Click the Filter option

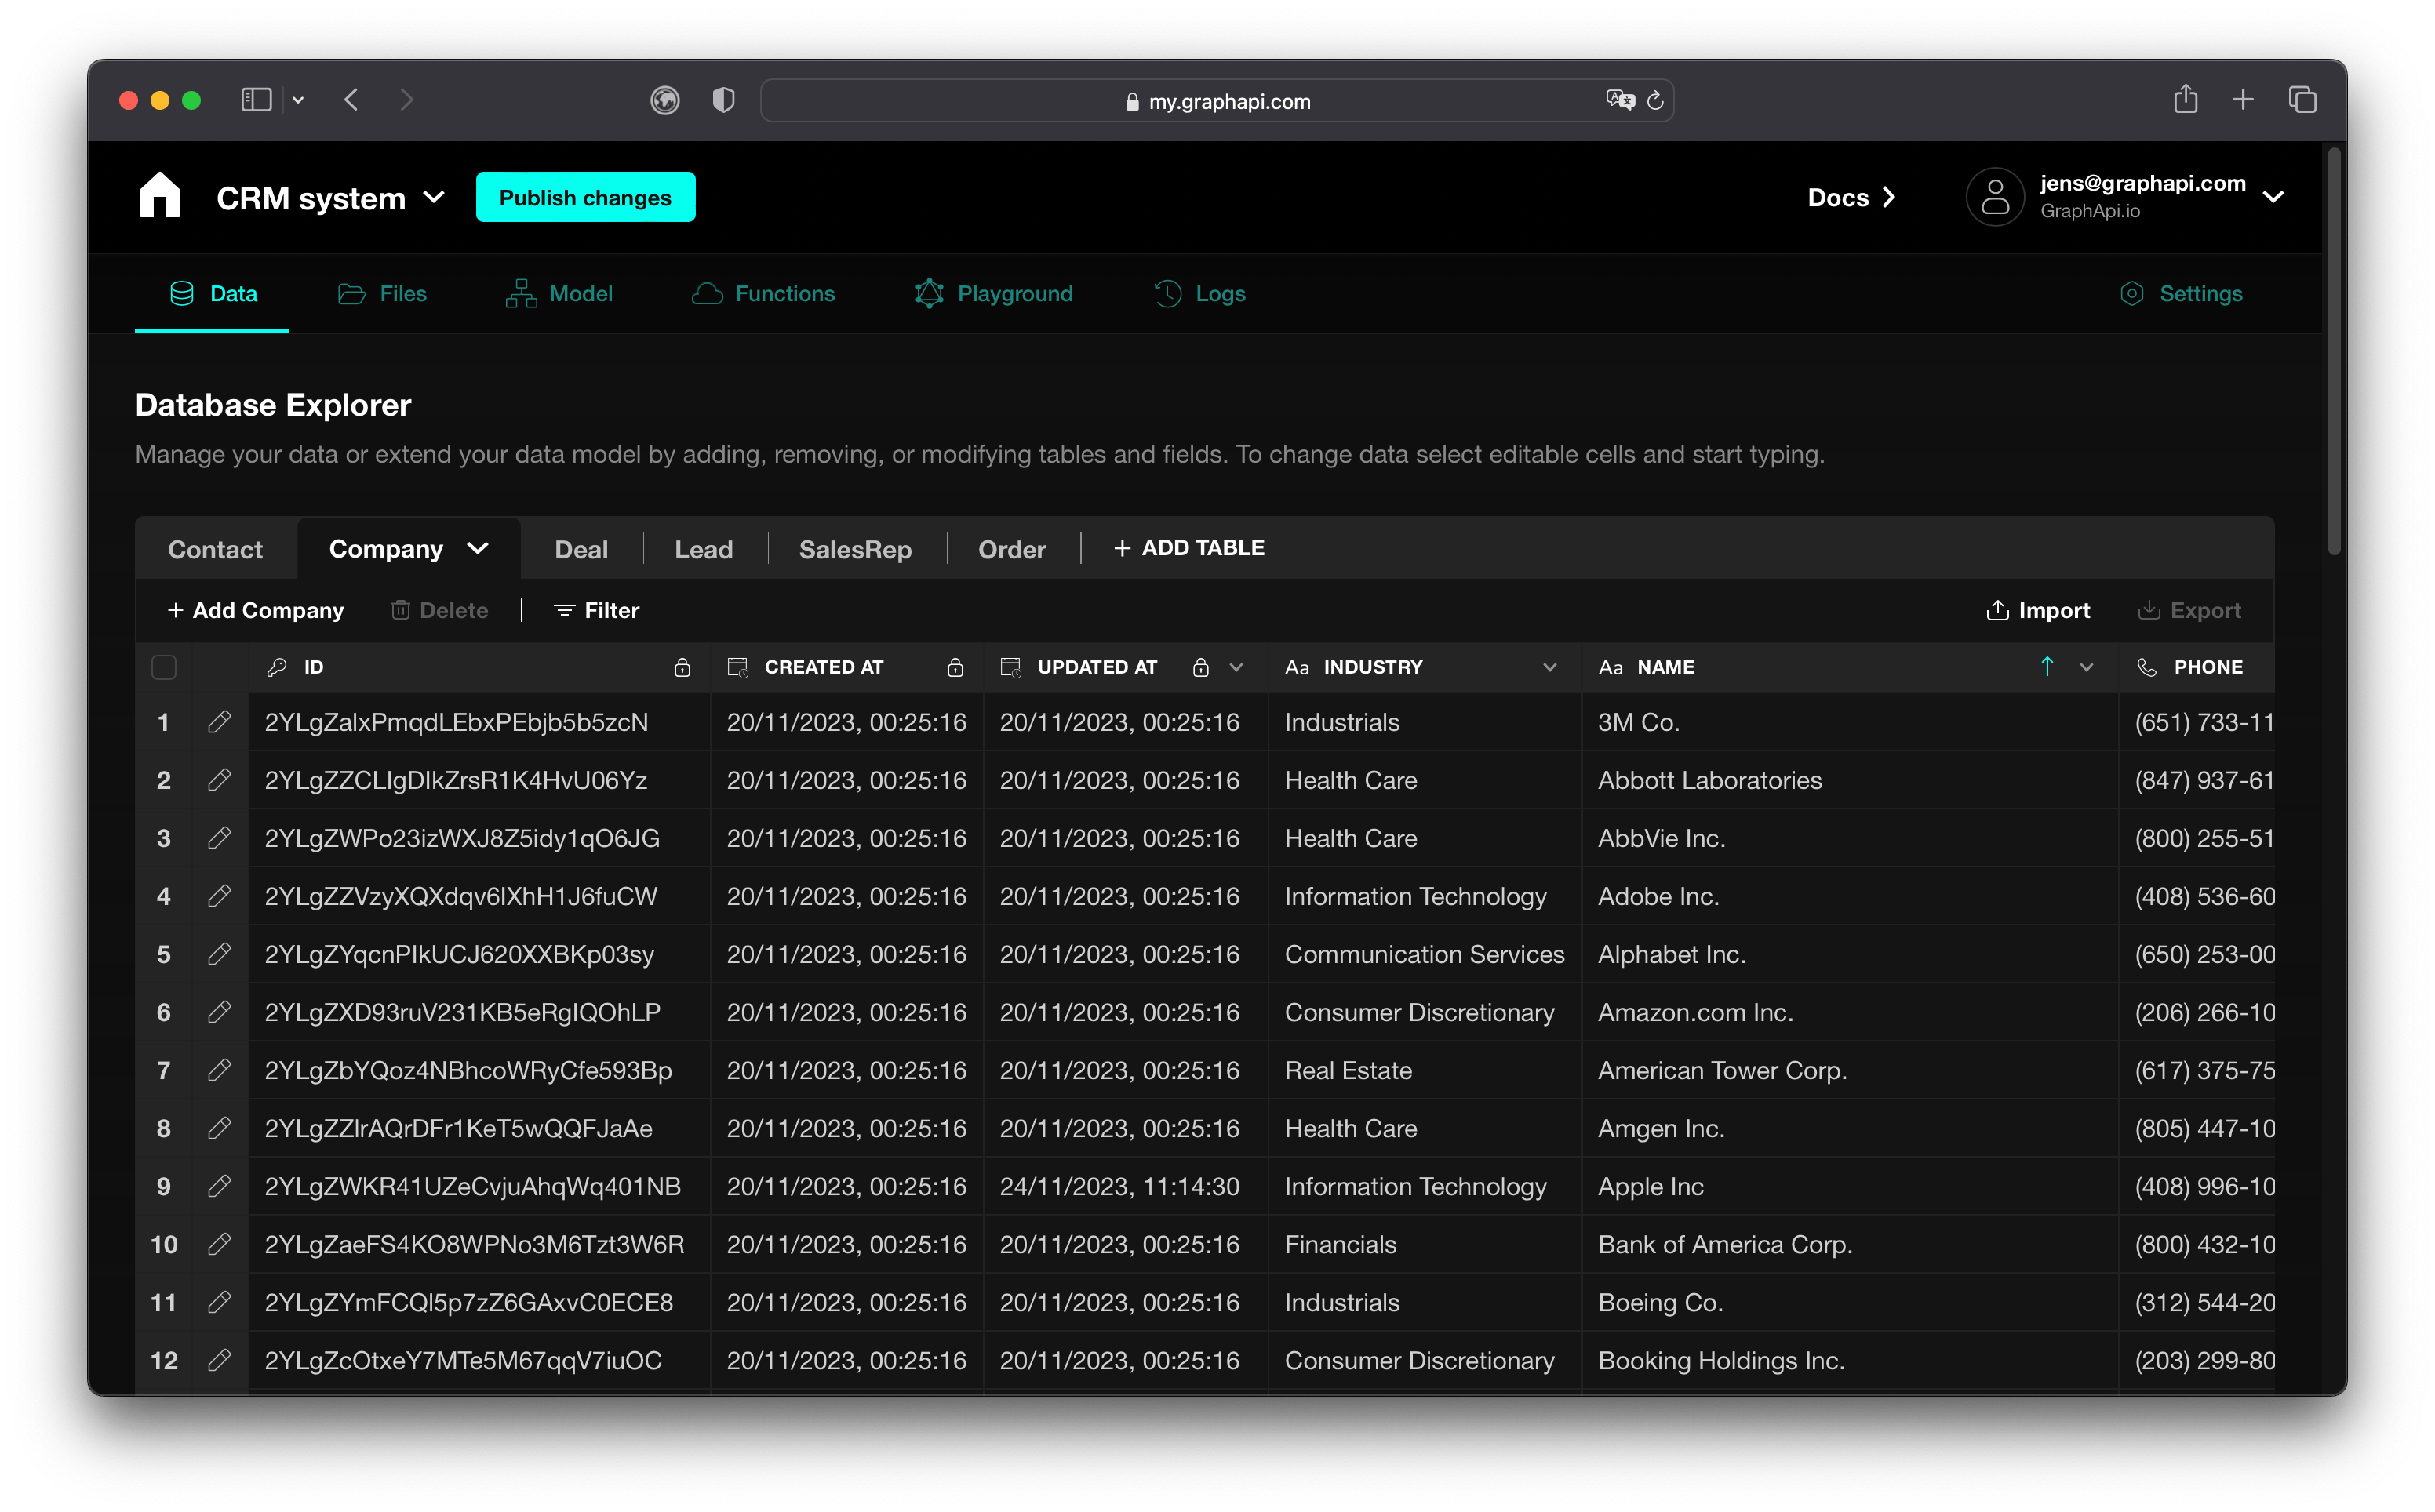(x=599, y=609)
